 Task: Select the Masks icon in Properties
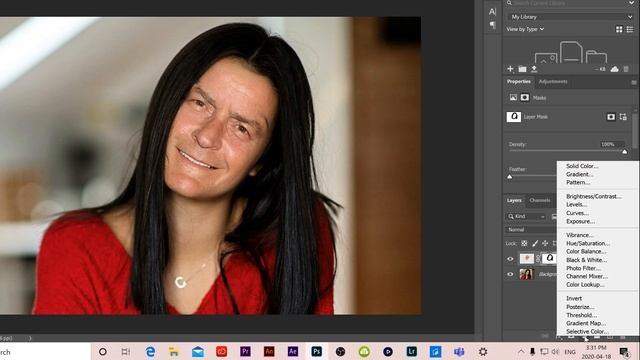point(524,97)
